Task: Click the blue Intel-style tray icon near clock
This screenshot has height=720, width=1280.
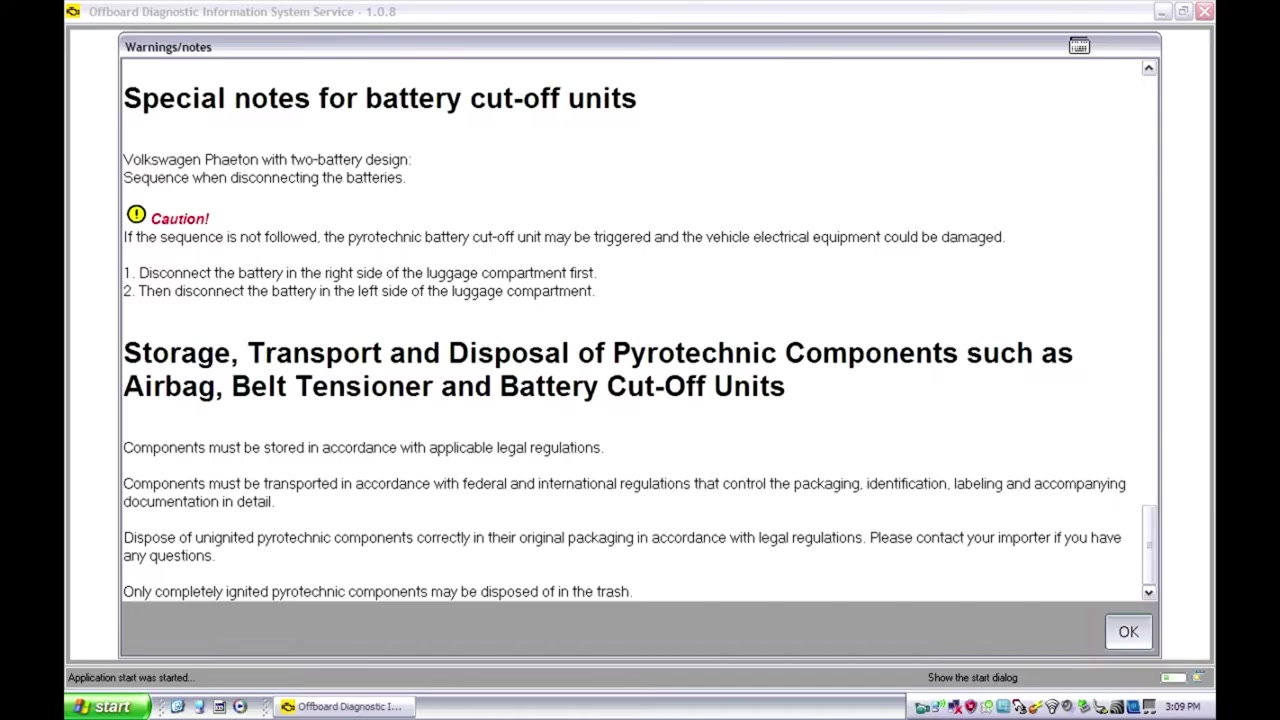Action: coord(1133,707)
